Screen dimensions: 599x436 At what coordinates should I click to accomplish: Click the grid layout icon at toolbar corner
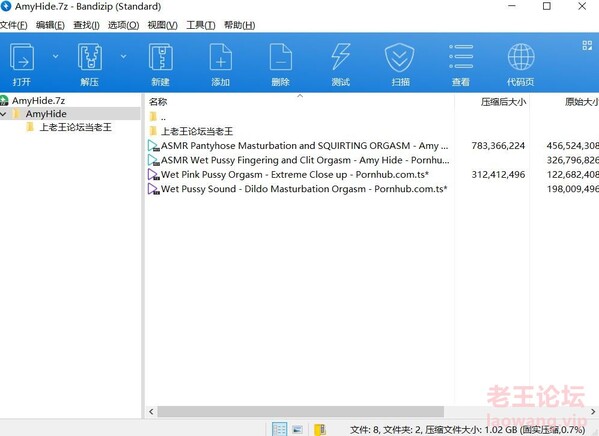pyautogui.click(x=587, y=45)
